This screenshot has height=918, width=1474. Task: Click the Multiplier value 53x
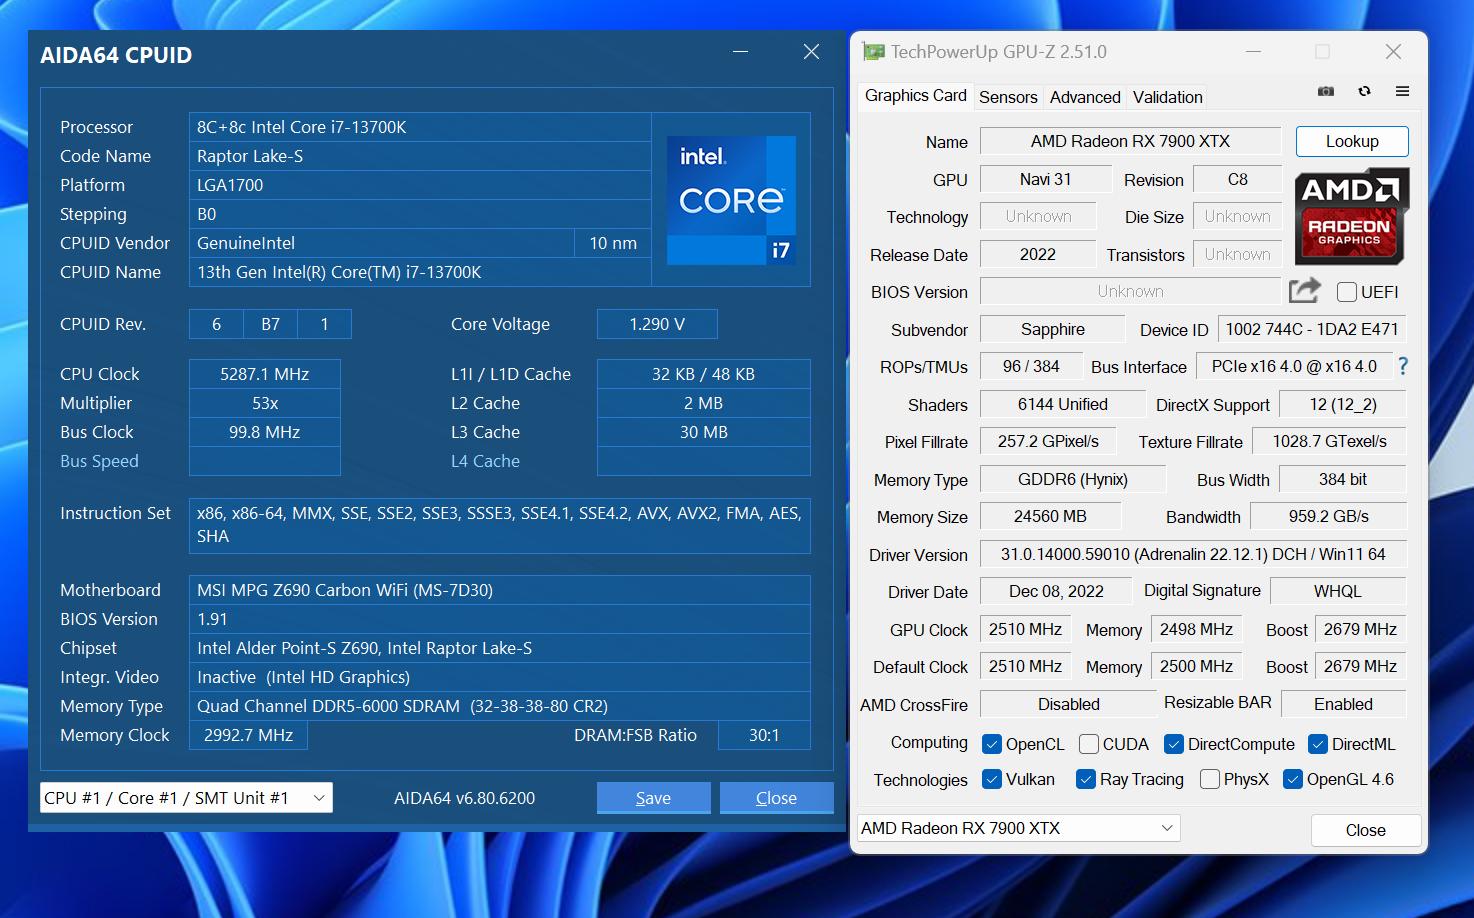pos(264,403)
